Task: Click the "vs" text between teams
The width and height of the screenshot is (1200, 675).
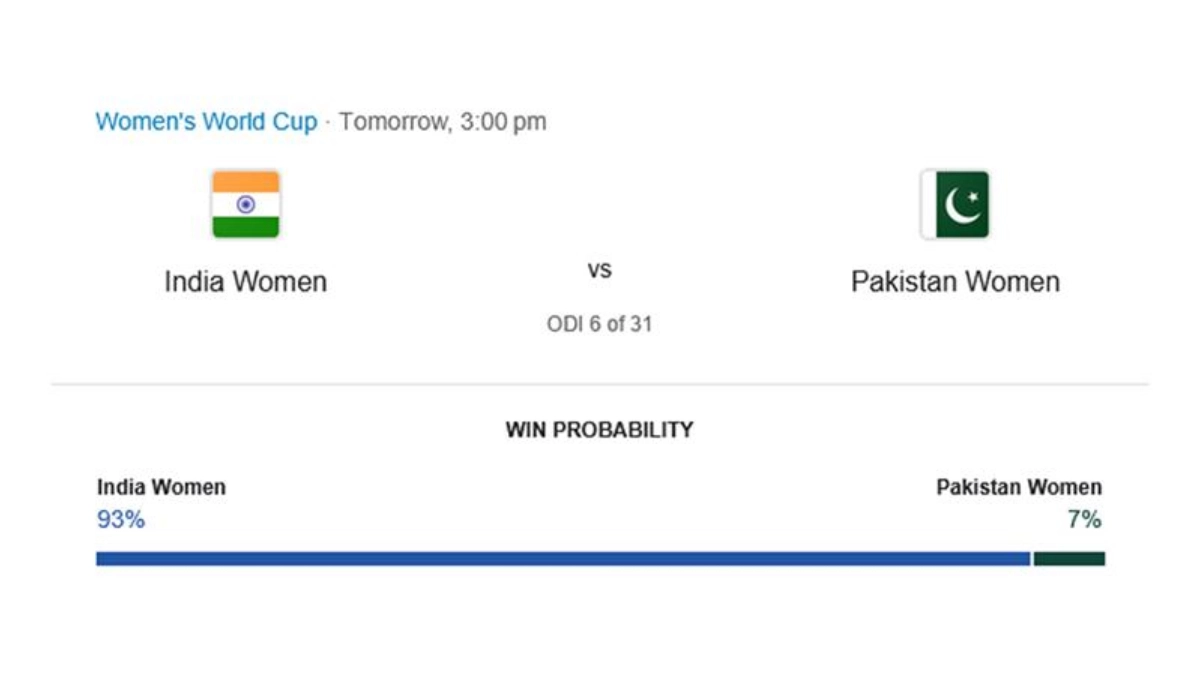Action: point(599,270)
